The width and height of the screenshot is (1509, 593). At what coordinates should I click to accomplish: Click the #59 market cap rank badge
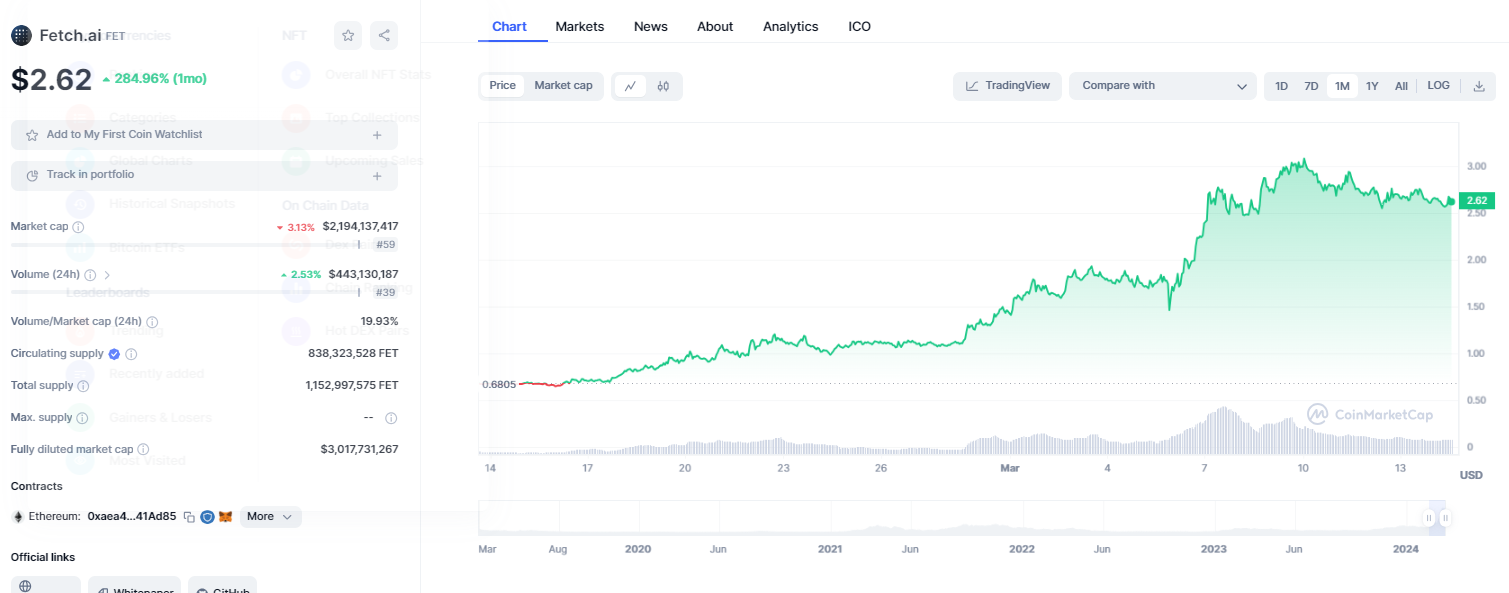point(384,245)
